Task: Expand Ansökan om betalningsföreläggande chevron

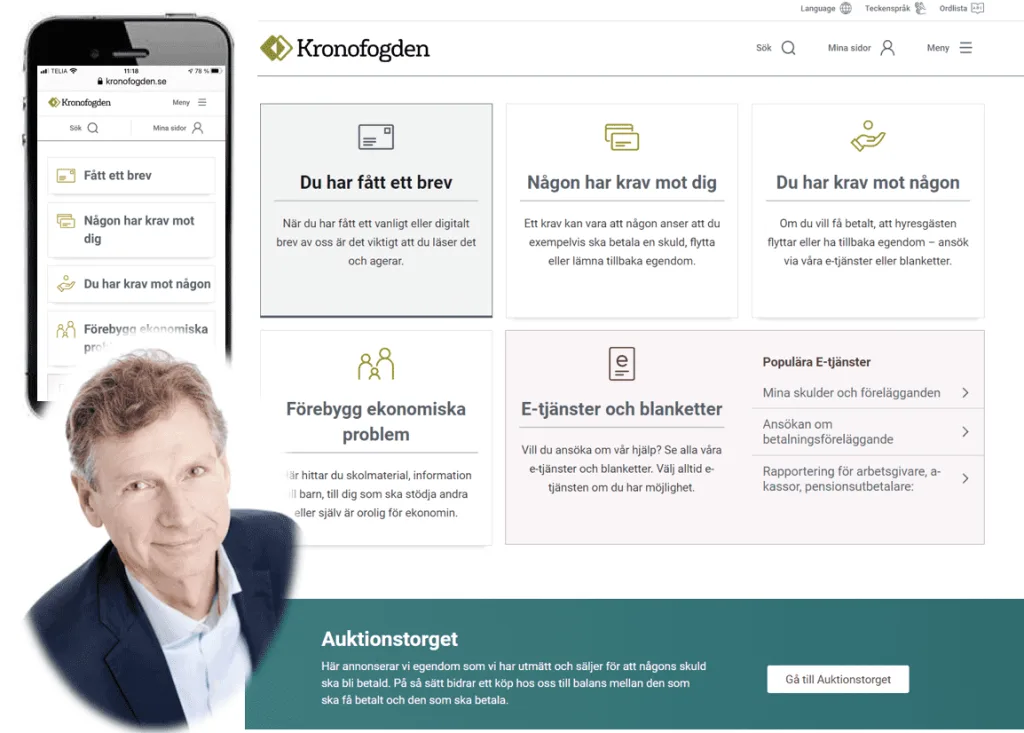Action: [965, 432]
